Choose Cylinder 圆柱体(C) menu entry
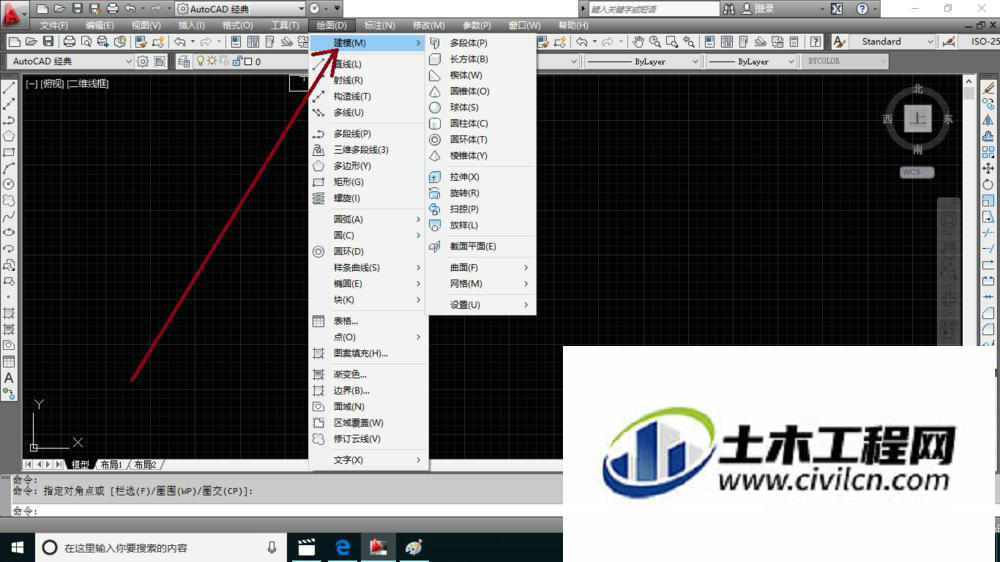Viewport: 1000px width, 562px height. point(481,123)
